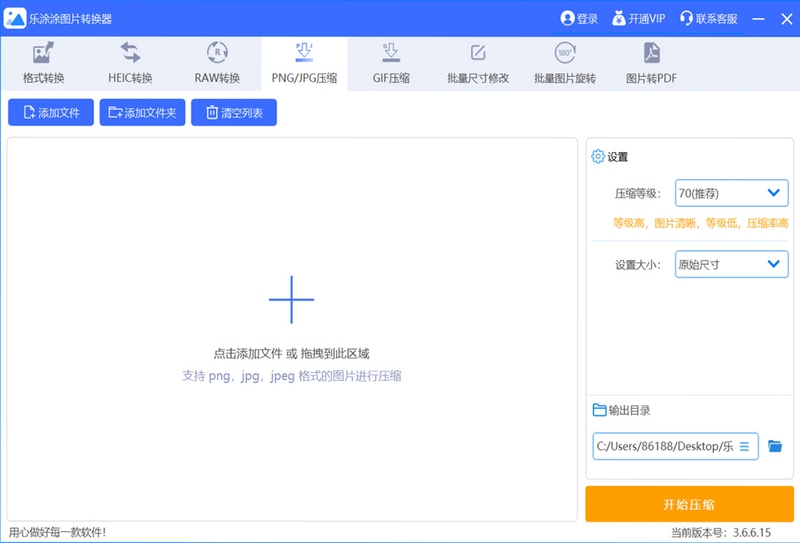Start compression with 开始压缩 button

pos(689,504)
